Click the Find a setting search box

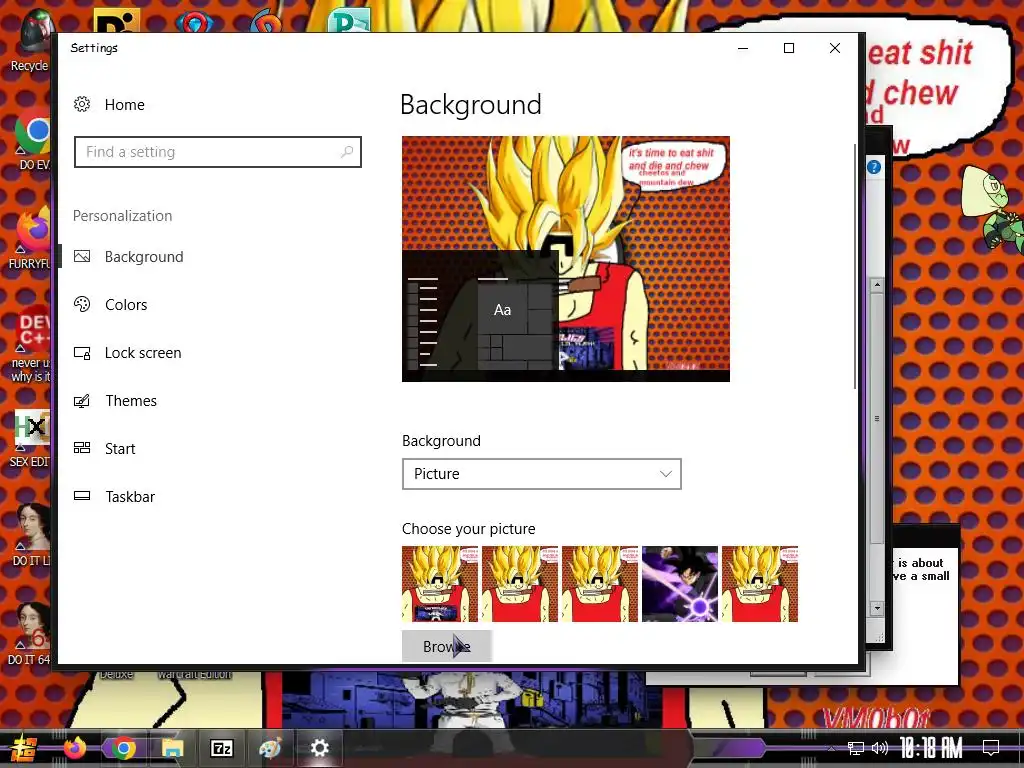click(x=217, y=152)
